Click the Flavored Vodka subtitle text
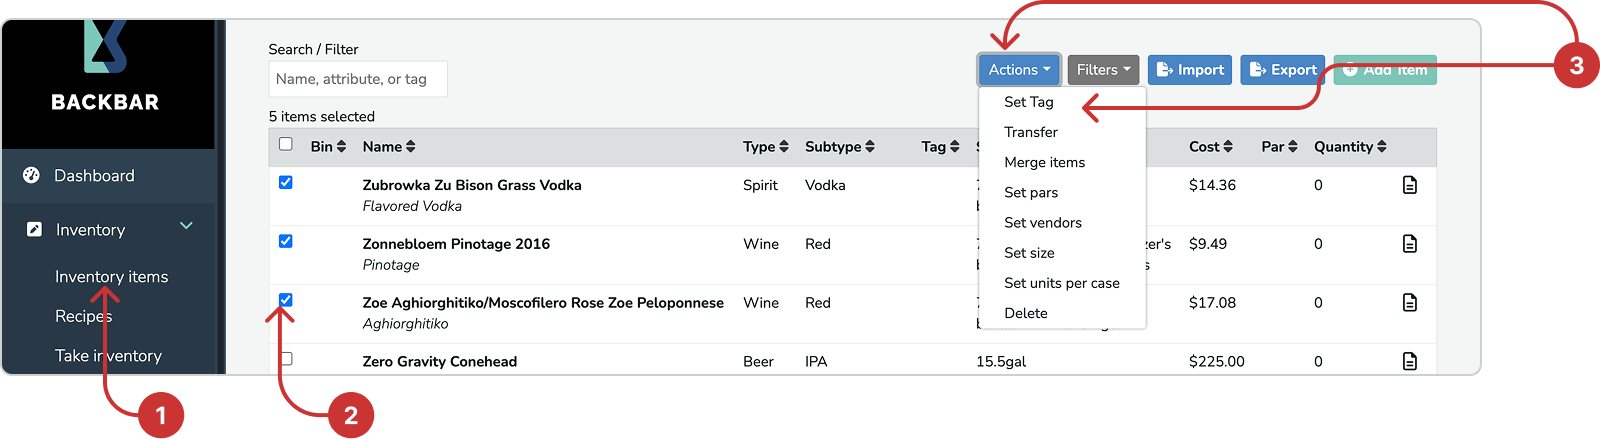Image resolution: width=1600 pixels, height=439 pixels. click(x=412, y=206)
